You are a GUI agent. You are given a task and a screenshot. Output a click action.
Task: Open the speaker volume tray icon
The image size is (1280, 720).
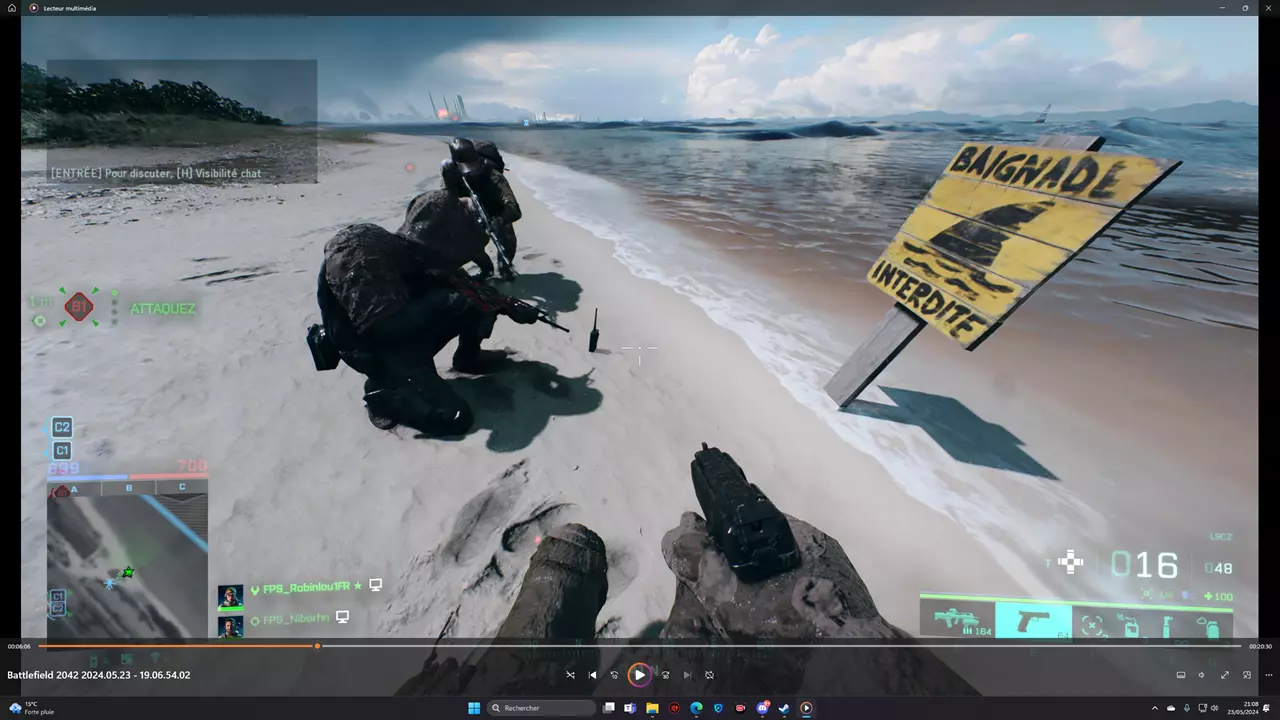pos(1215,708)
